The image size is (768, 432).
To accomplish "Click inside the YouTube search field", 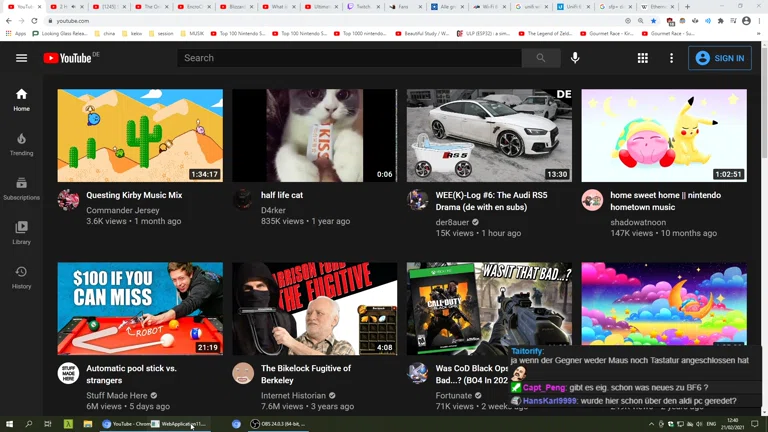I will coord(350,58).
